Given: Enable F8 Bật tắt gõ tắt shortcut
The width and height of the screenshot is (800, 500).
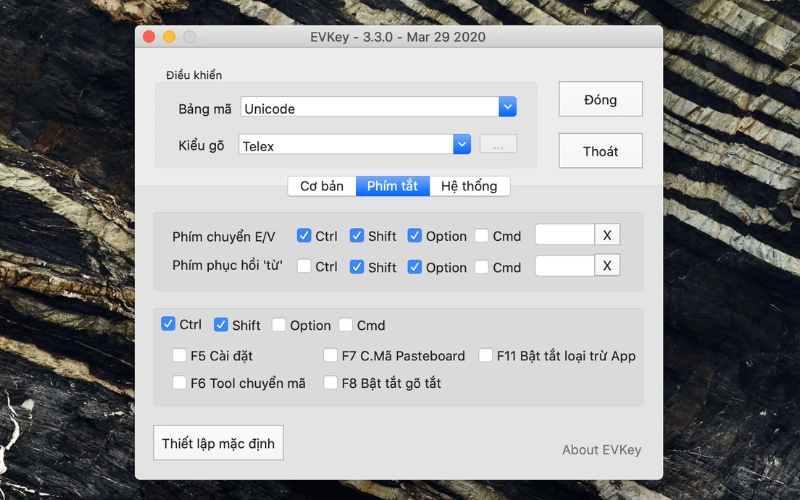Looking at the screenshot, I should (x=331, y=382).
